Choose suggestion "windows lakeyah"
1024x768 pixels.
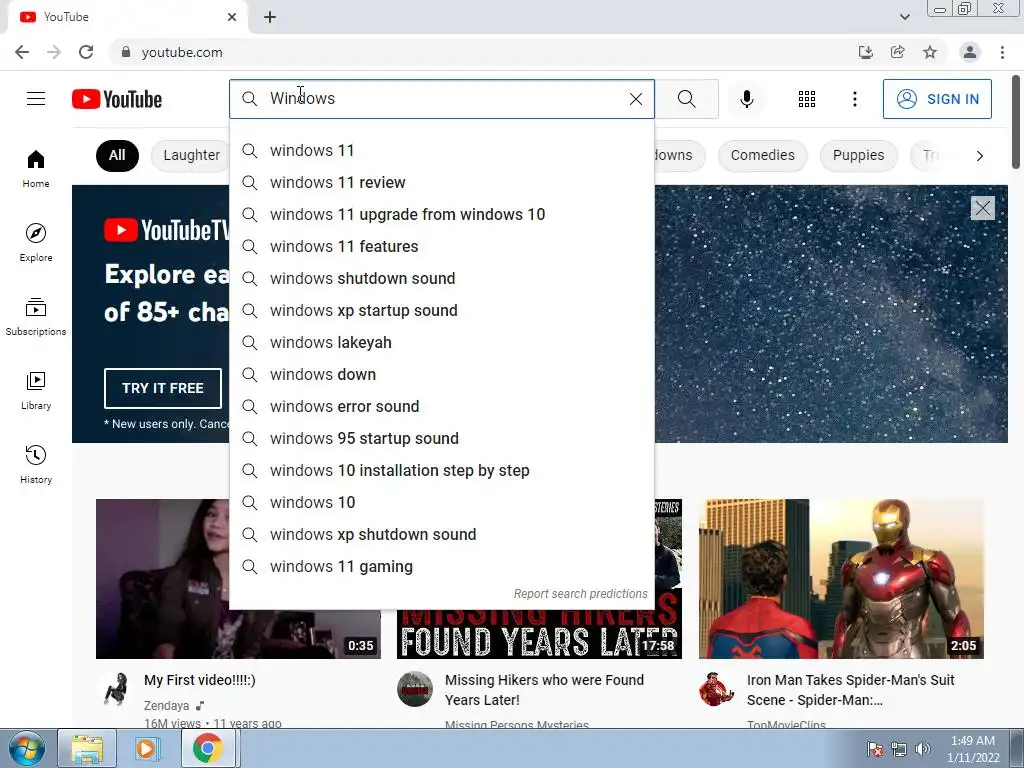pos(441,342)
